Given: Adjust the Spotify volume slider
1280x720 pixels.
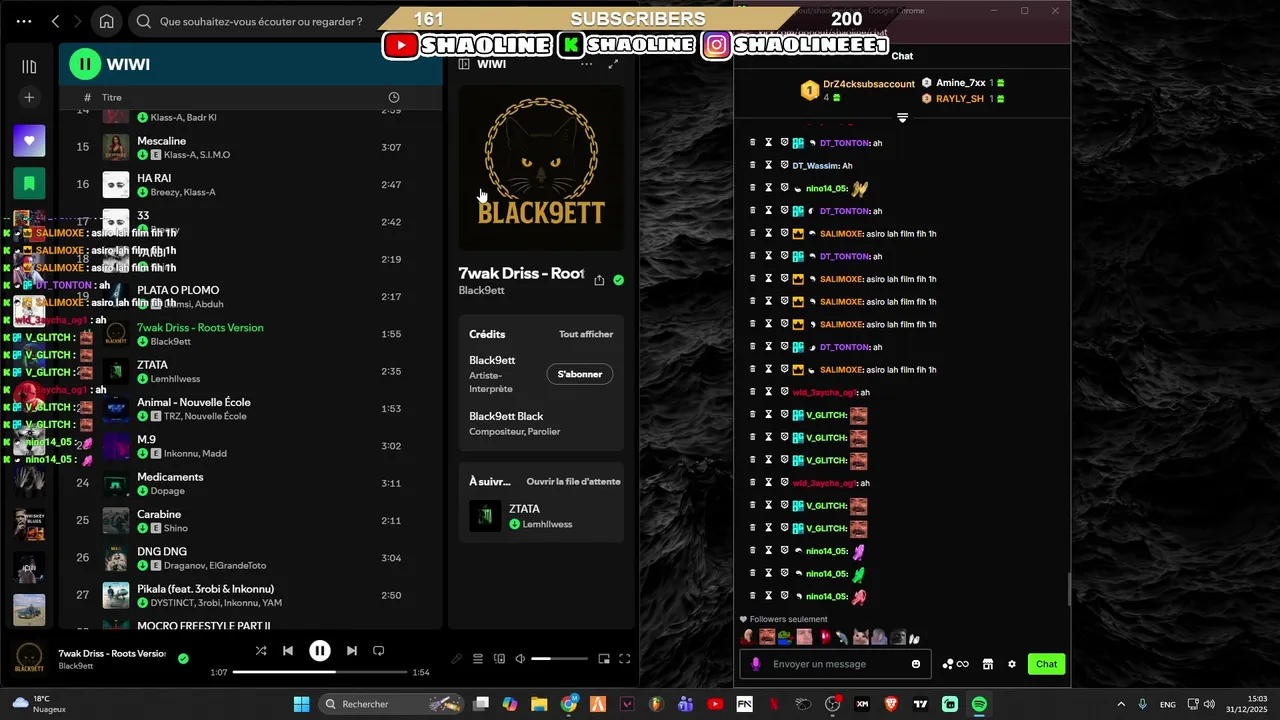Looking at the screenshot, I should [x=559, y=659].
